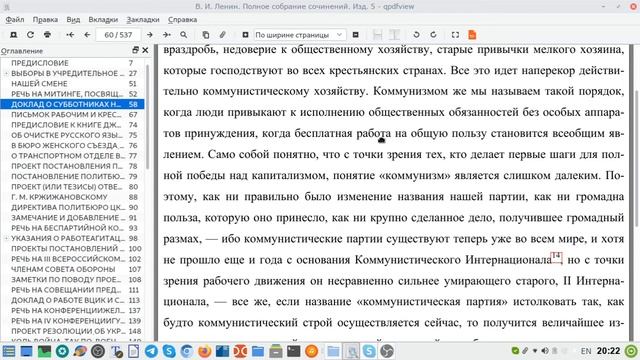The width and height of the screenshot is (640, 360).
Task: Open search with the magnifier icon
Action: coord(184,35)
